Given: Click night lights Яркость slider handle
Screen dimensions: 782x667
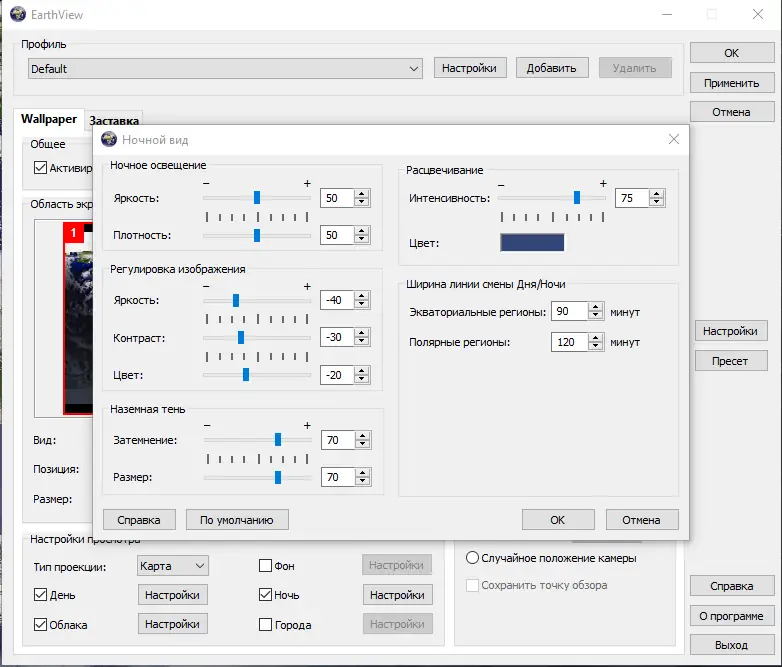Looking at the screenshot, I should coord(257,198).
